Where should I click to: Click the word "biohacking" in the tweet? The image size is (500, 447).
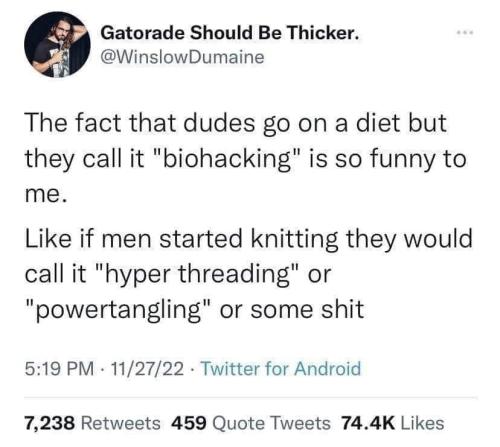pyautogui.click(x=229, y=159)
